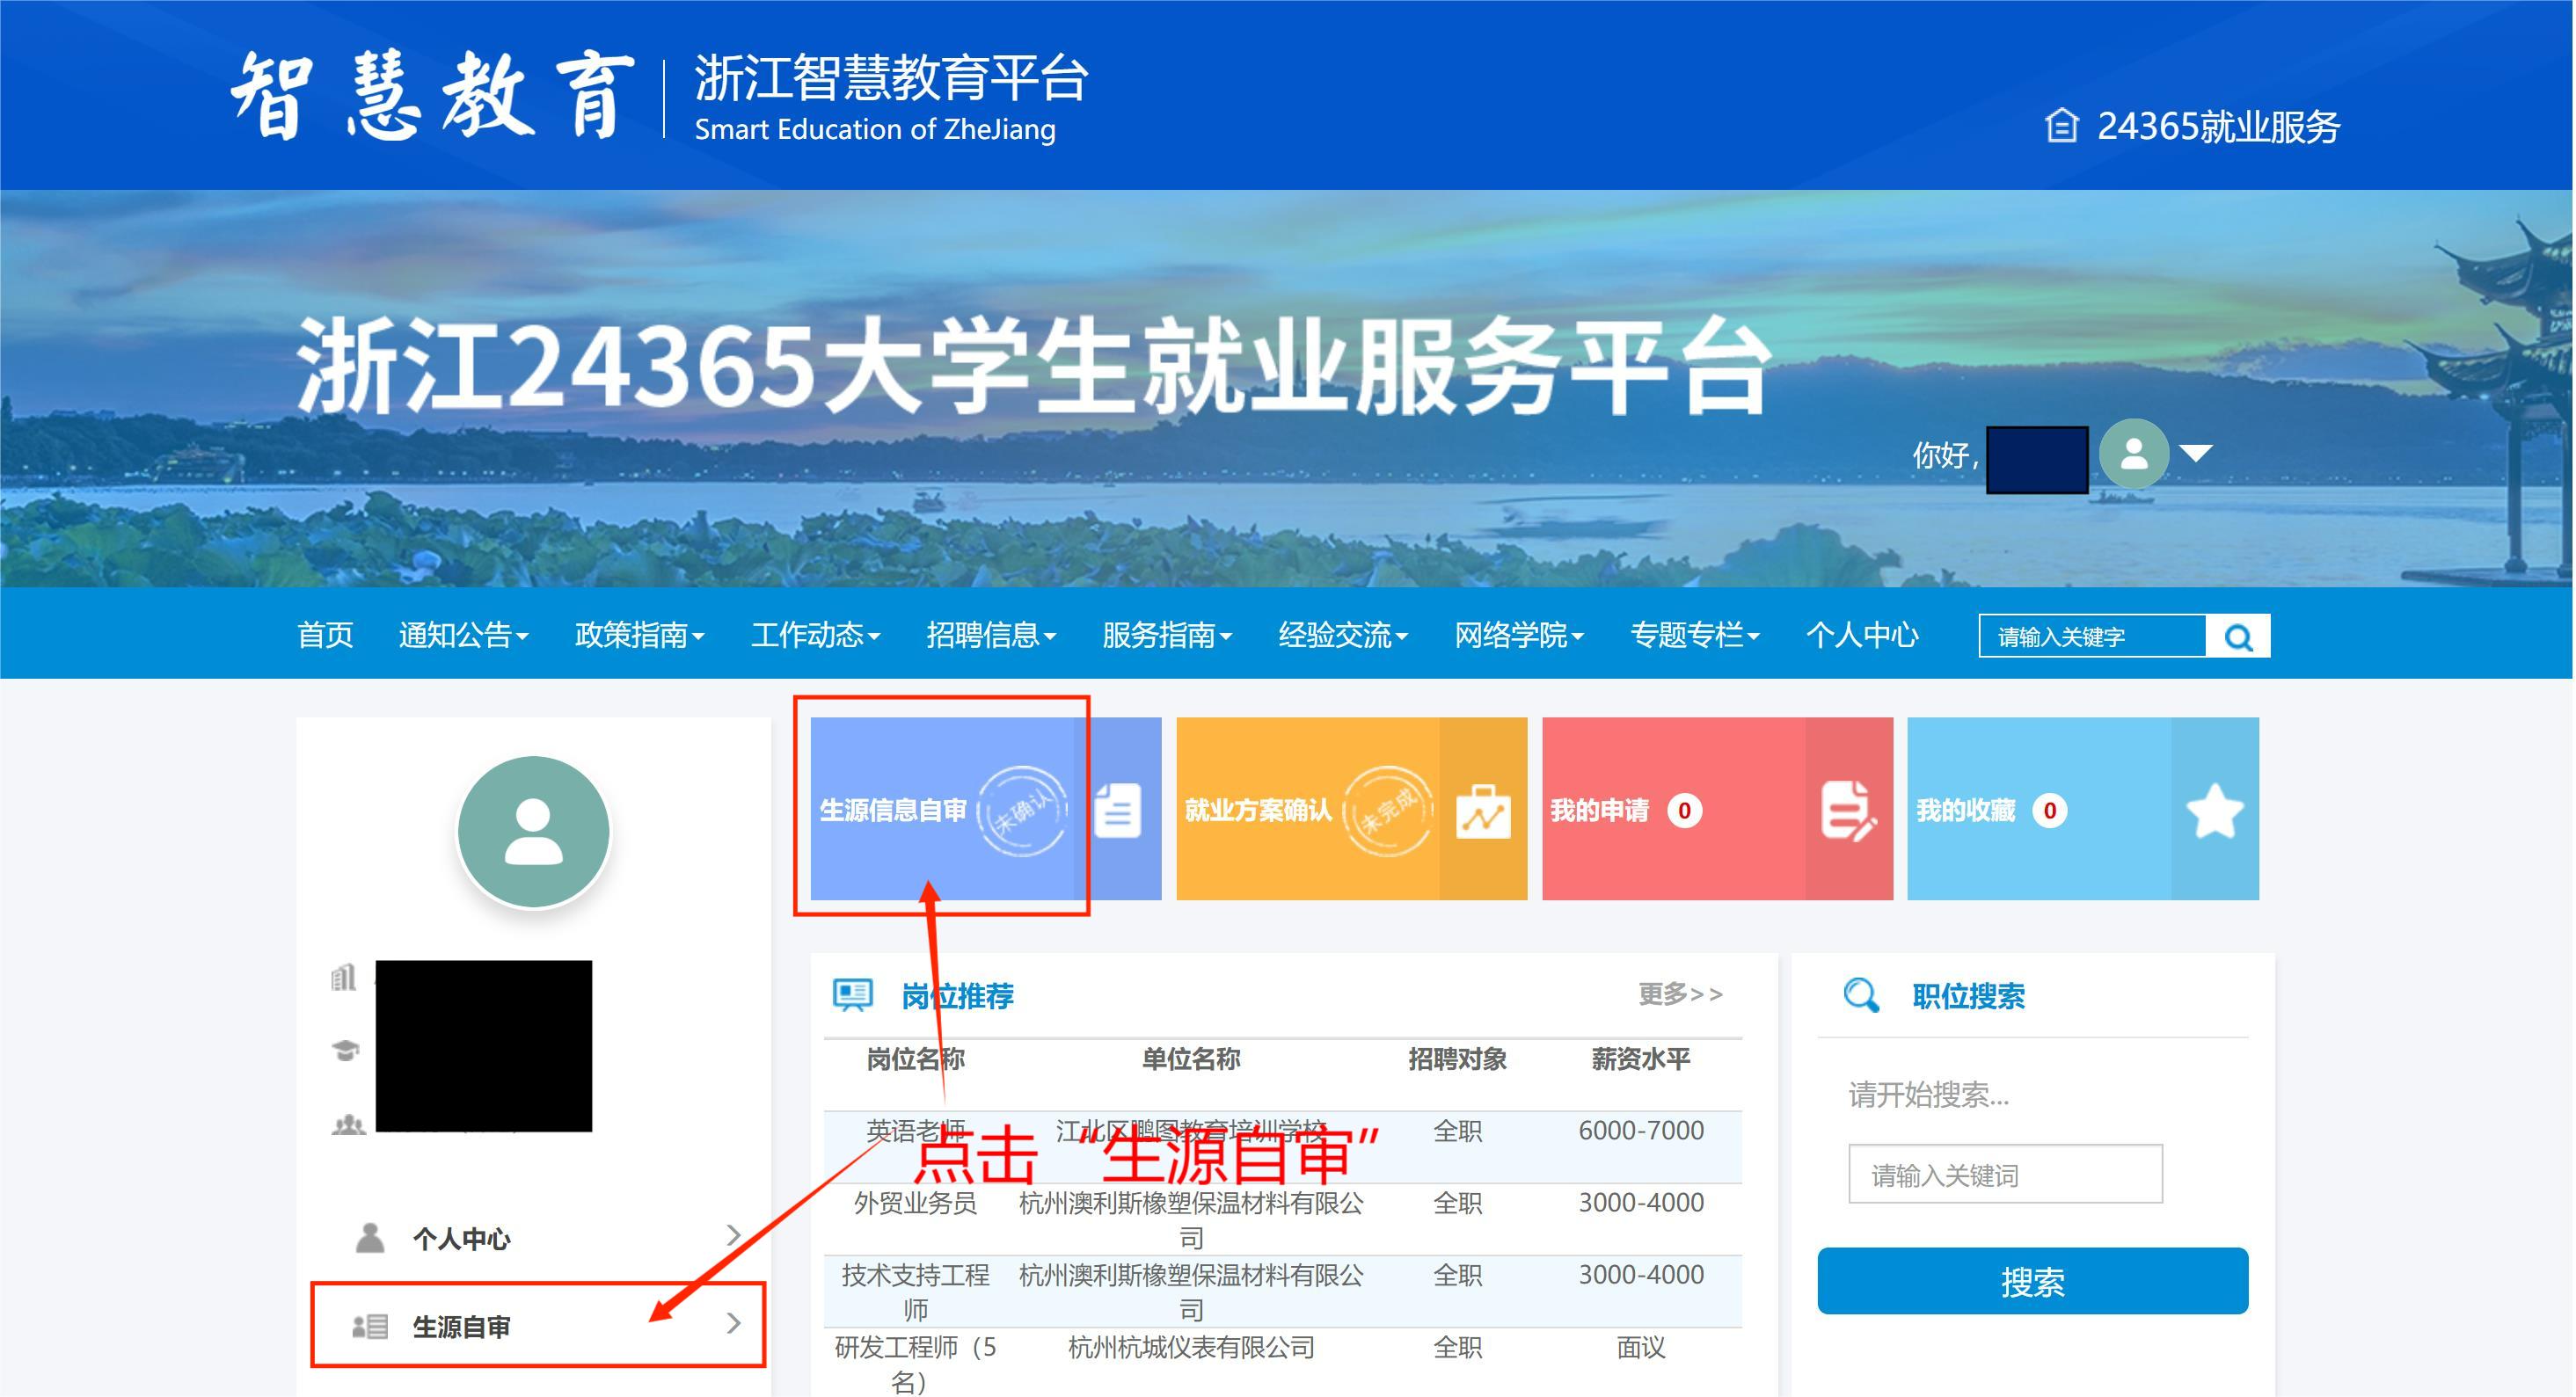The width and height of the screenshot is (2576, 1397).
Task: Click the home icon beside 24365就业服务
Action: click(2061, 127)
